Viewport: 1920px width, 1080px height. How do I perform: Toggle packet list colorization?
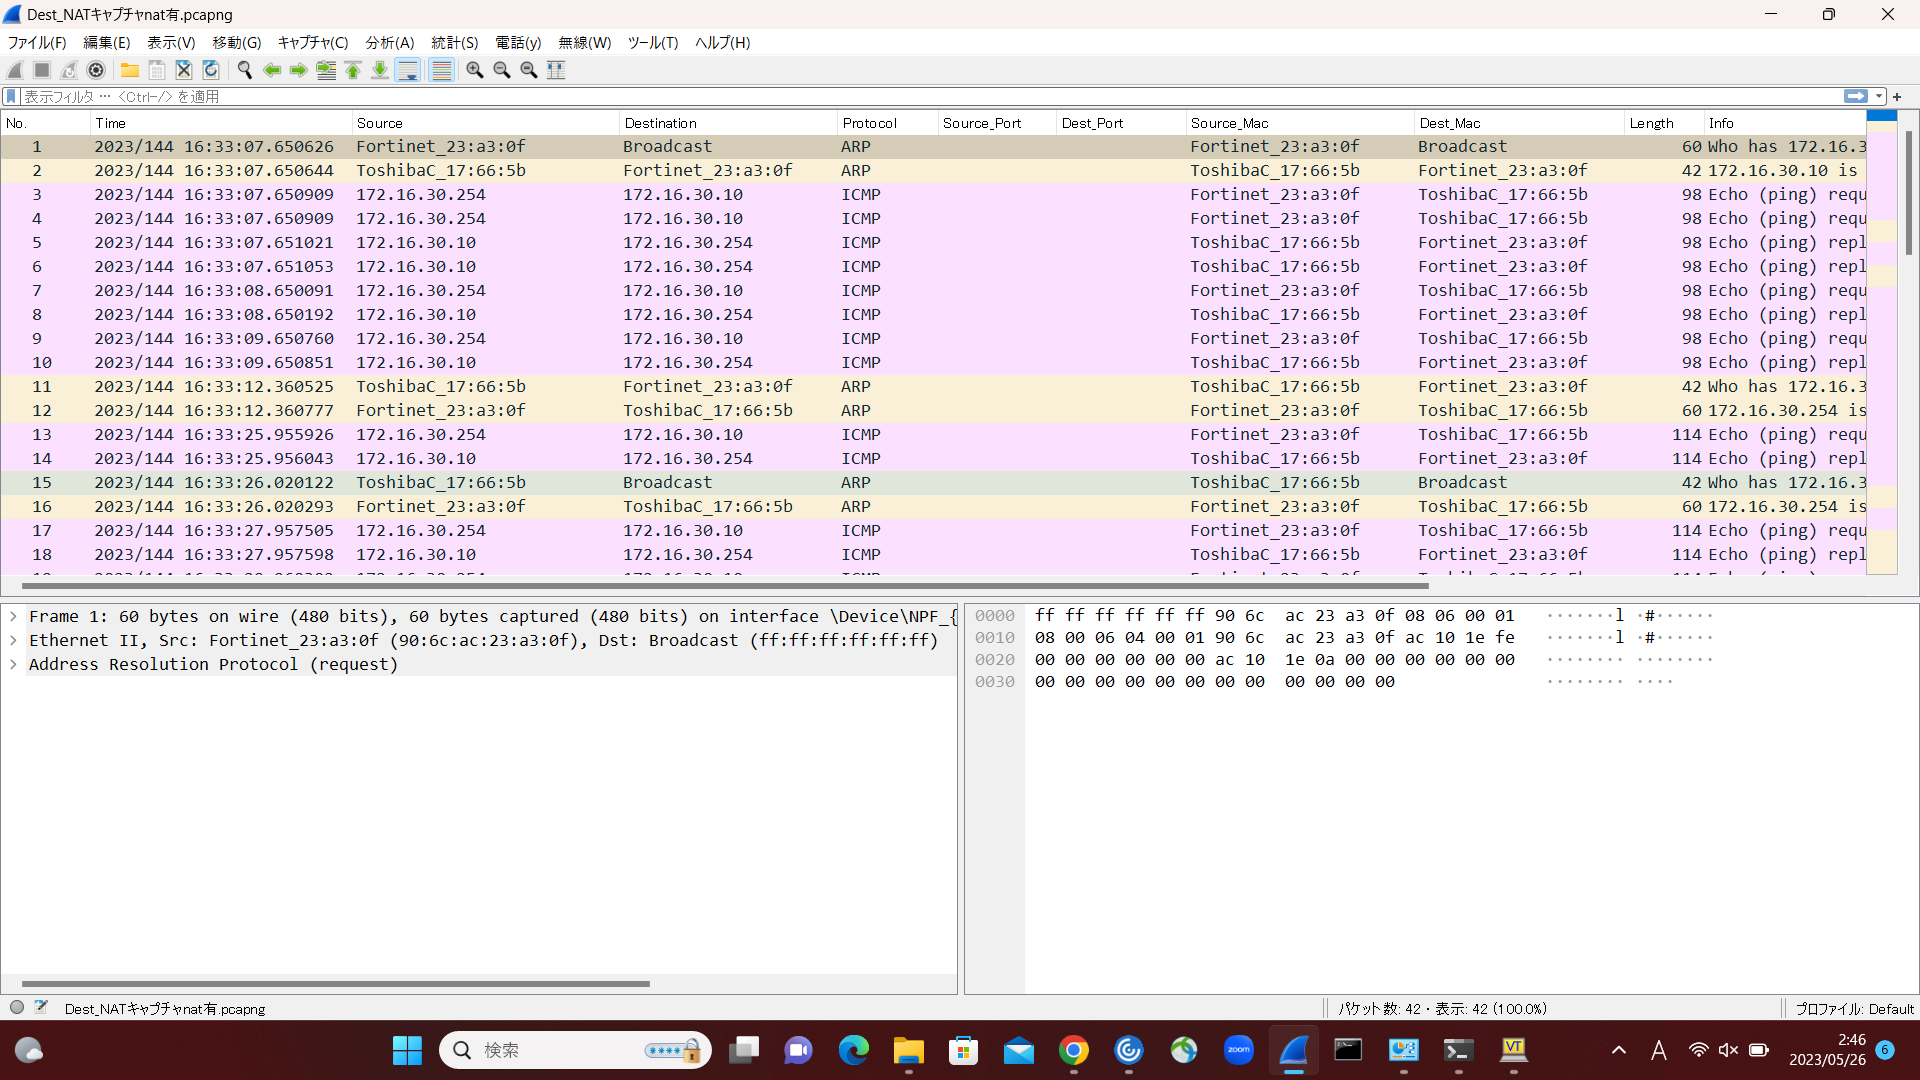(441, 70)
